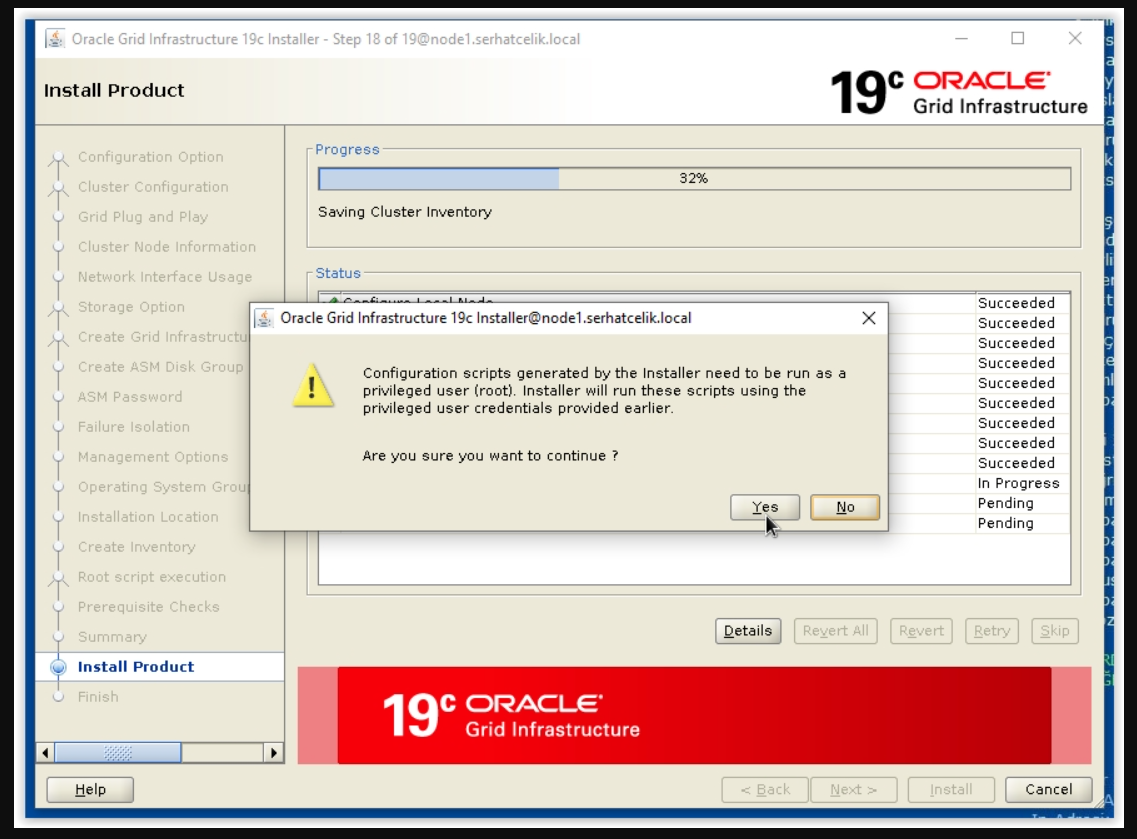Click the 19c Oracle logo in header
The image size is (1137, 839).
[x=958, y=92]
